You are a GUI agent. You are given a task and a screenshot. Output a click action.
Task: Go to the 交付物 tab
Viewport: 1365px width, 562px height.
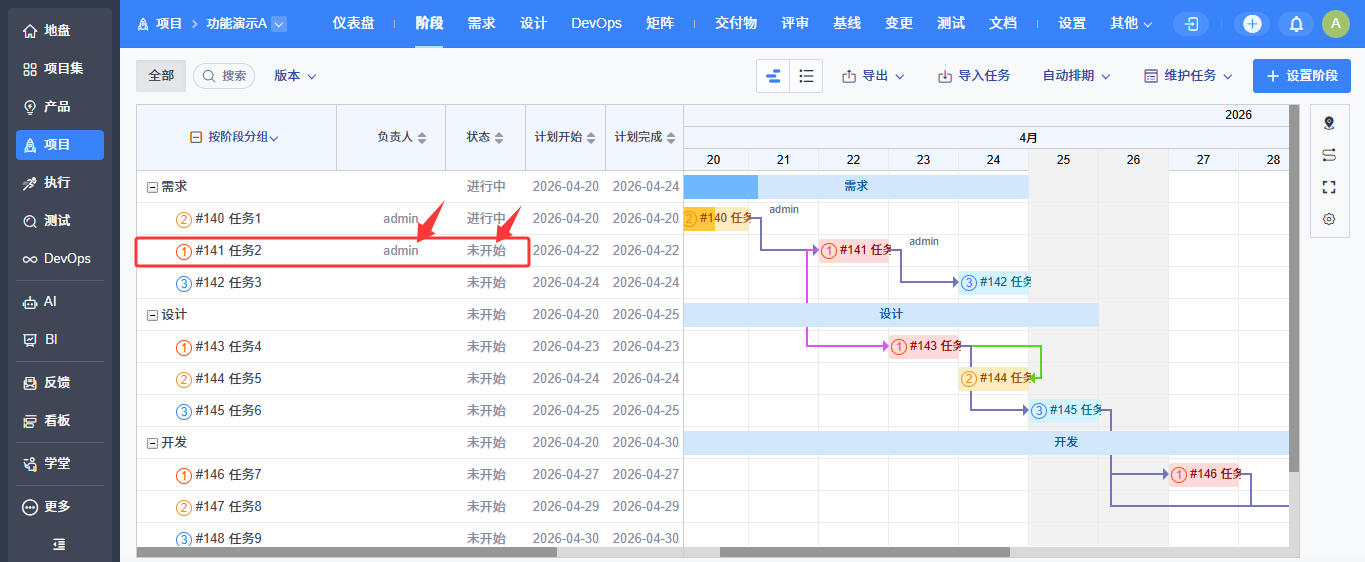(736, 23)
